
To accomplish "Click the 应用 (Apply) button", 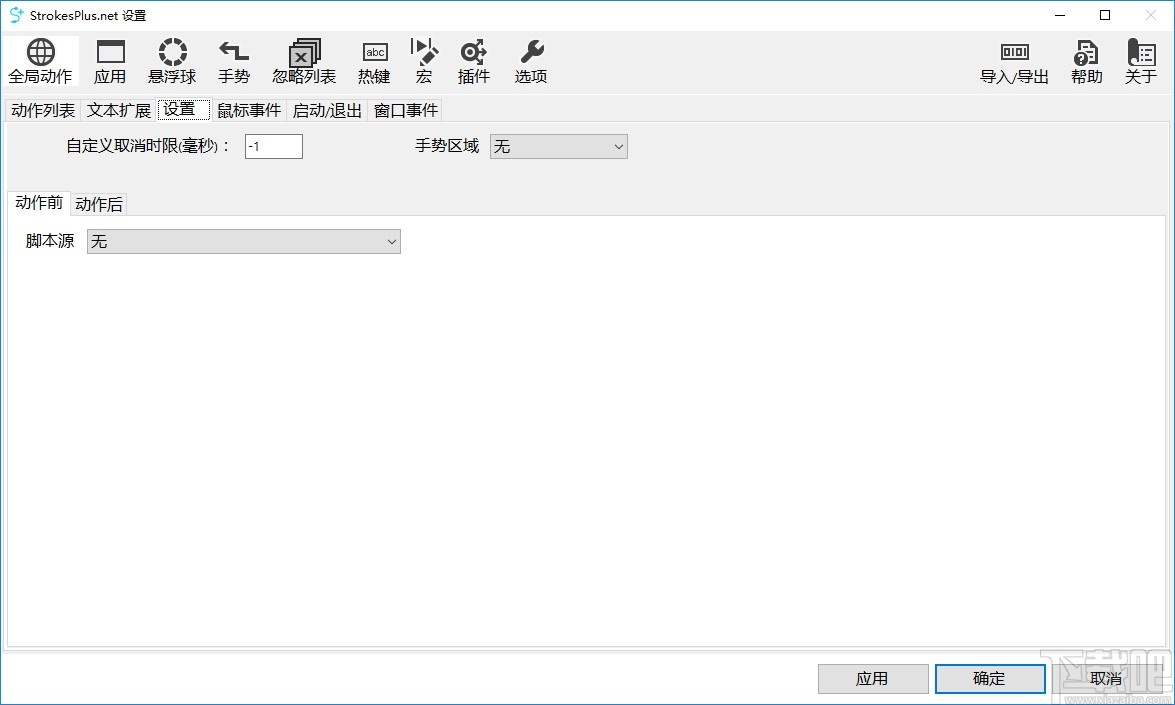I will (872, 678).
